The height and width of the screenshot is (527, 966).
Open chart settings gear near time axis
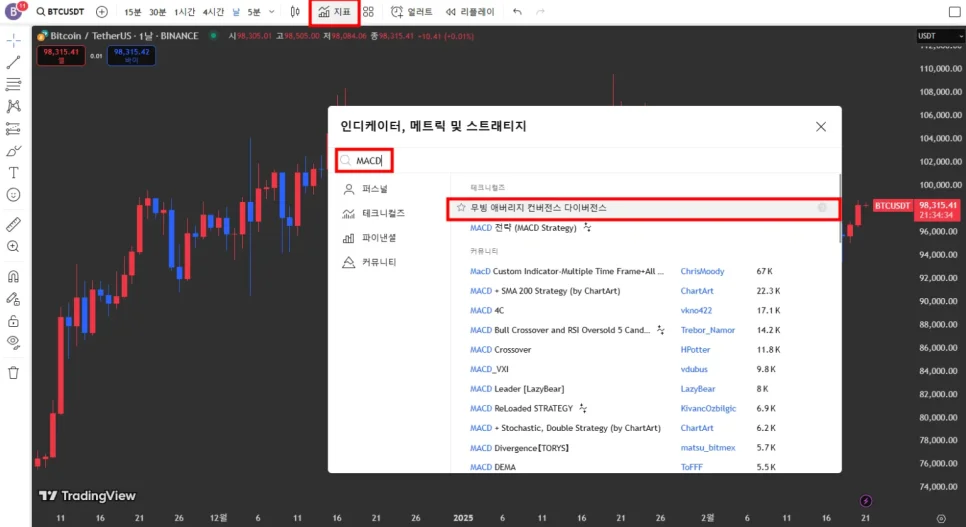(941, 518)
